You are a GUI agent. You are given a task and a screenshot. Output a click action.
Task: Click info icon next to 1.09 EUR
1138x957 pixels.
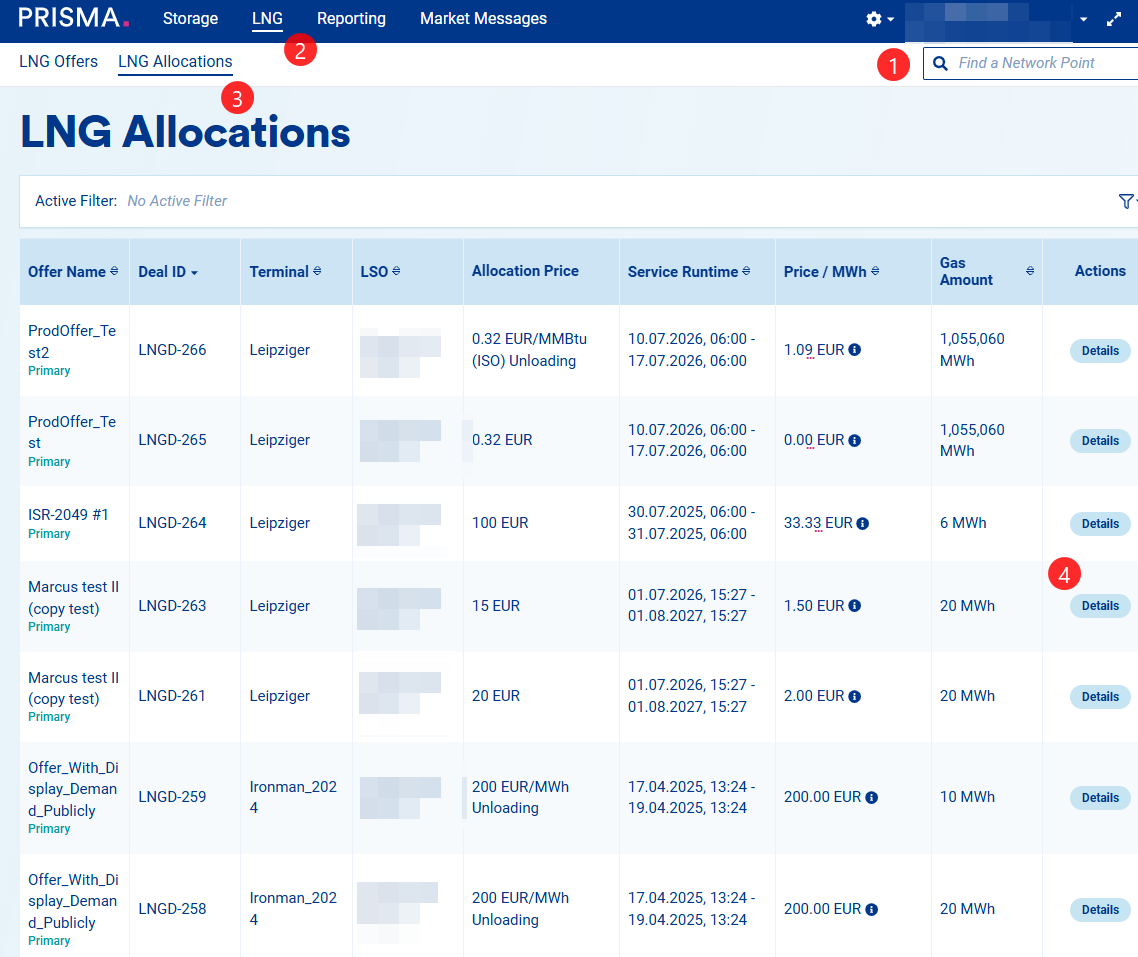(x=855, y=350)
